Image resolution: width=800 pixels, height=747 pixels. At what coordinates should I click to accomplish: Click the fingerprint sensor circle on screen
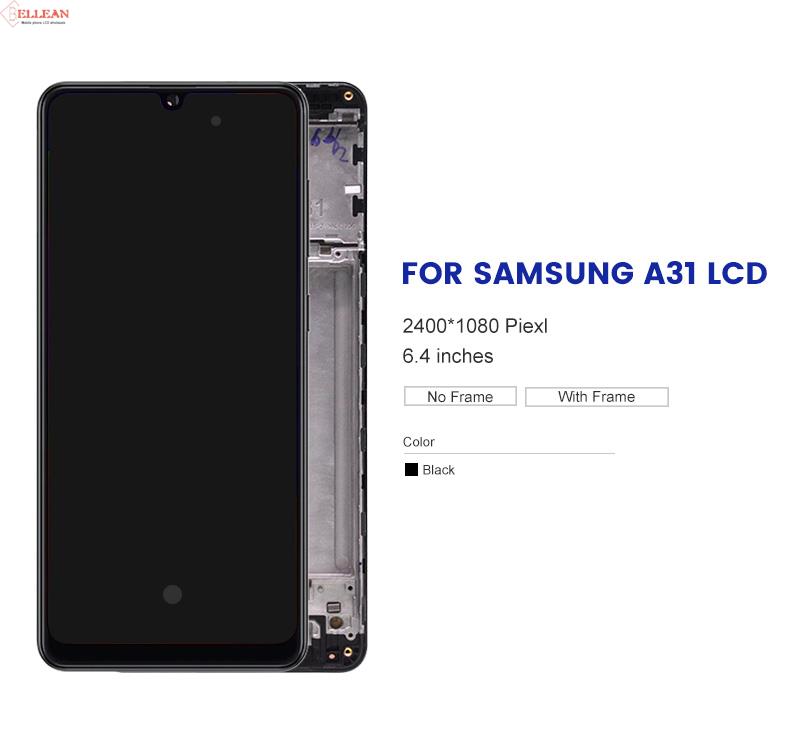[172, 594]
